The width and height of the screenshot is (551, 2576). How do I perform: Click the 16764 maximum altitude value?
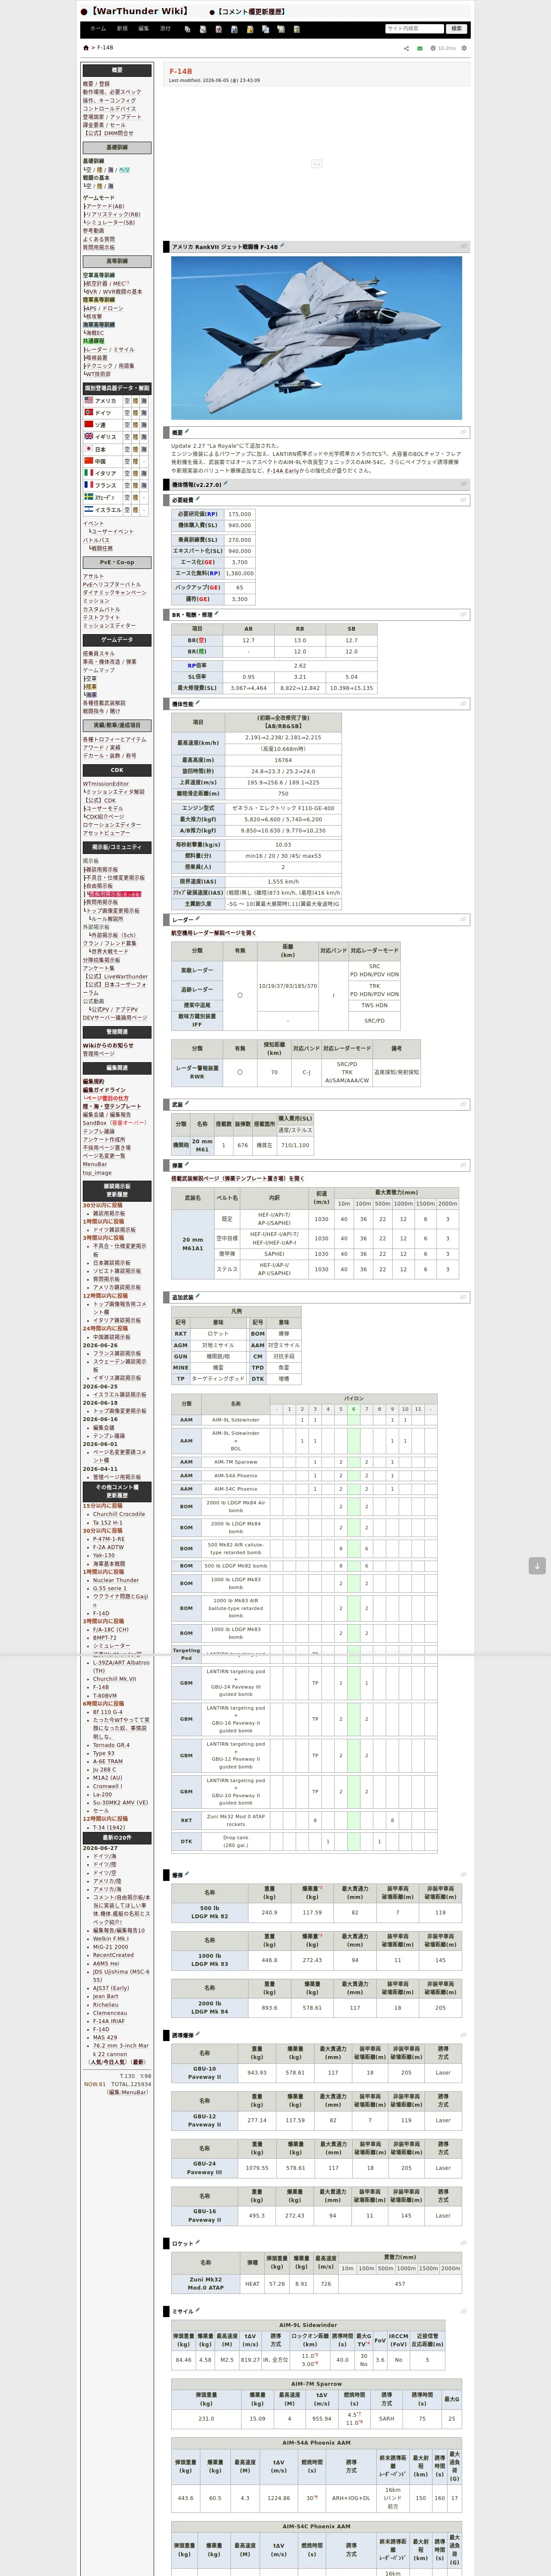284,760
